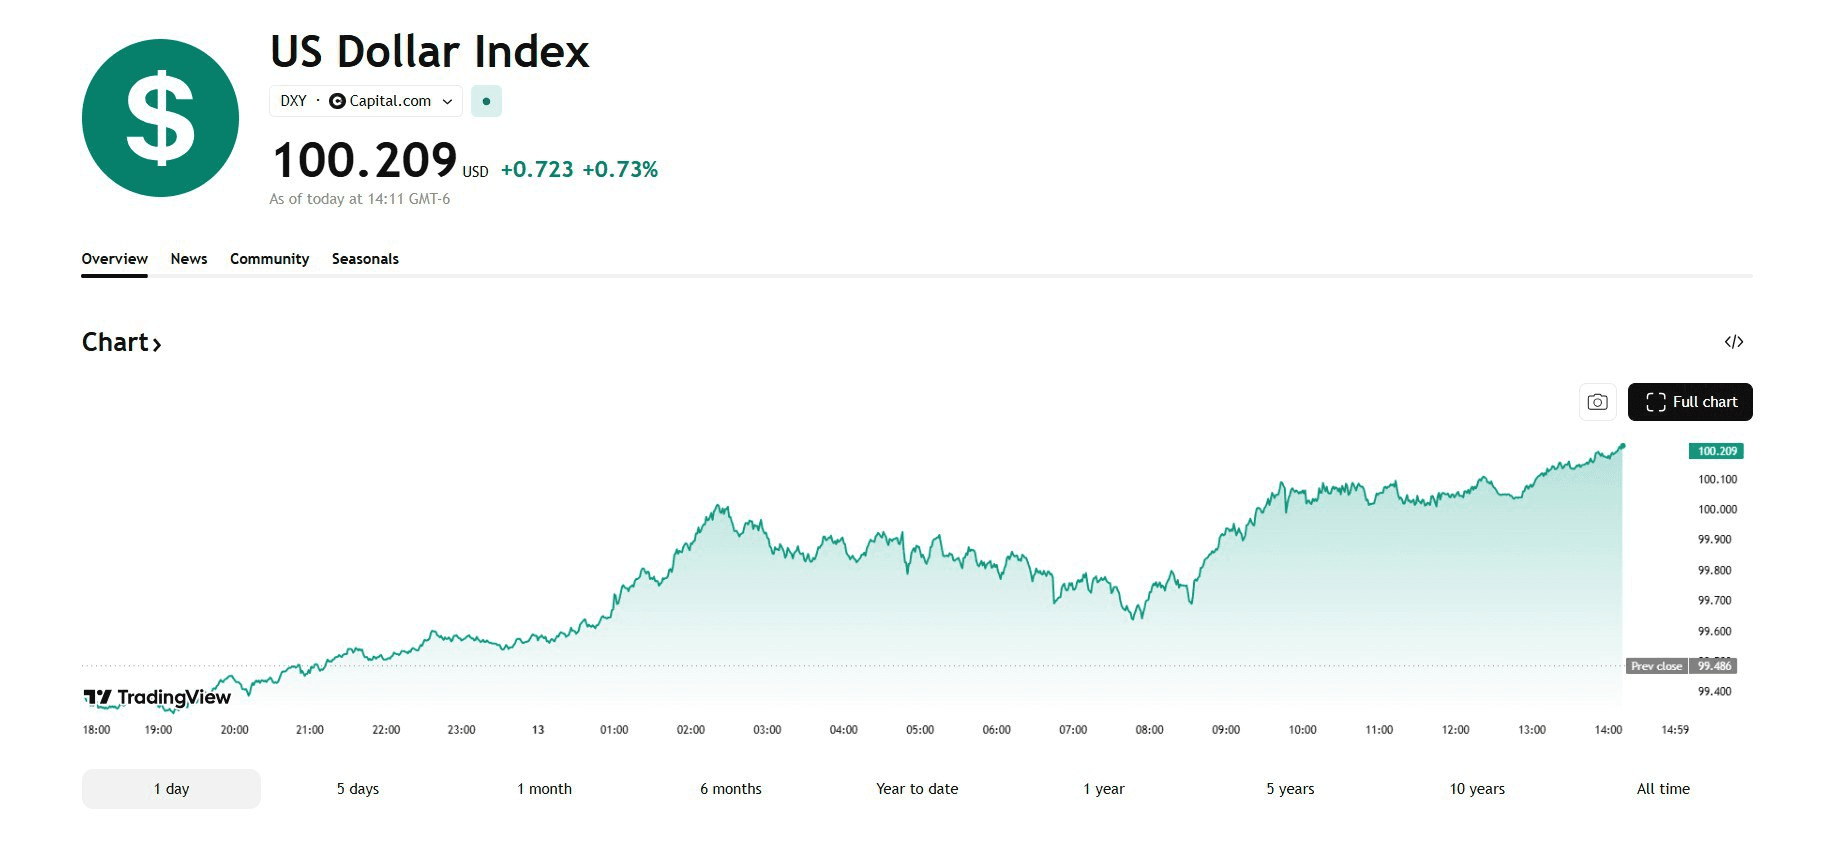The height and width of the screenshot is (847, 1840).
Task: Select the All time range
Action: pyautogui.click(x=1663, y=789)
